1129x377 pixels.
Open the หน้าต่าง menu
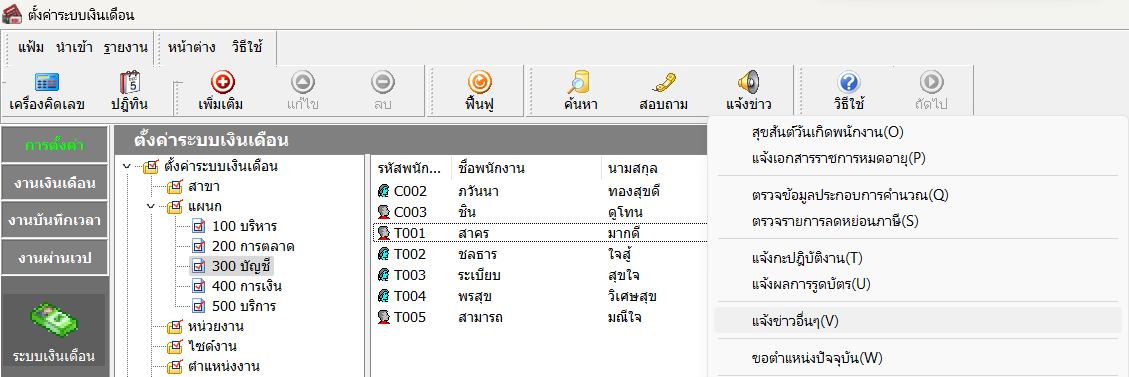coord(192,48)
